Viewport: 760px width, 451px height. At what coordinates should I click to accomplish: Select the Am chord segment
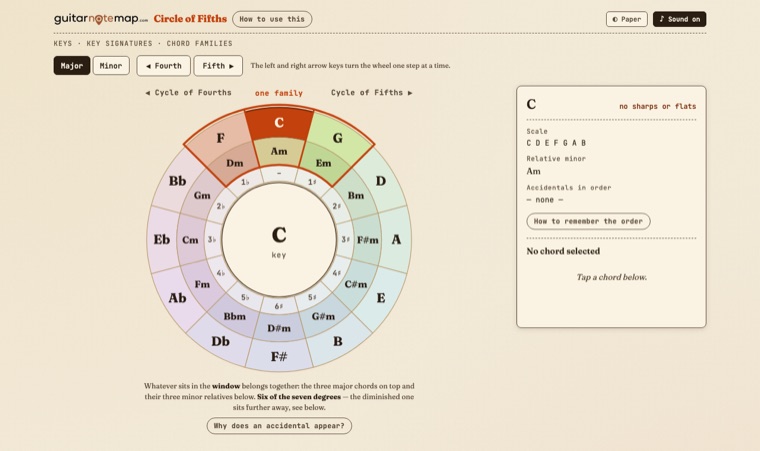279,152
